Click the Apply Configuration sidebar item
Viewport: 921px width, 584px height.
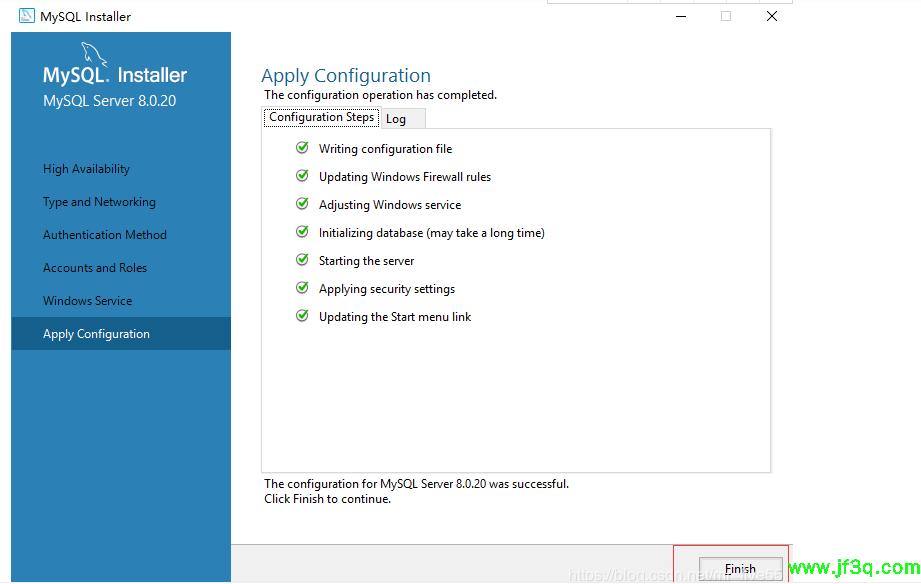[x=96, y=334]
